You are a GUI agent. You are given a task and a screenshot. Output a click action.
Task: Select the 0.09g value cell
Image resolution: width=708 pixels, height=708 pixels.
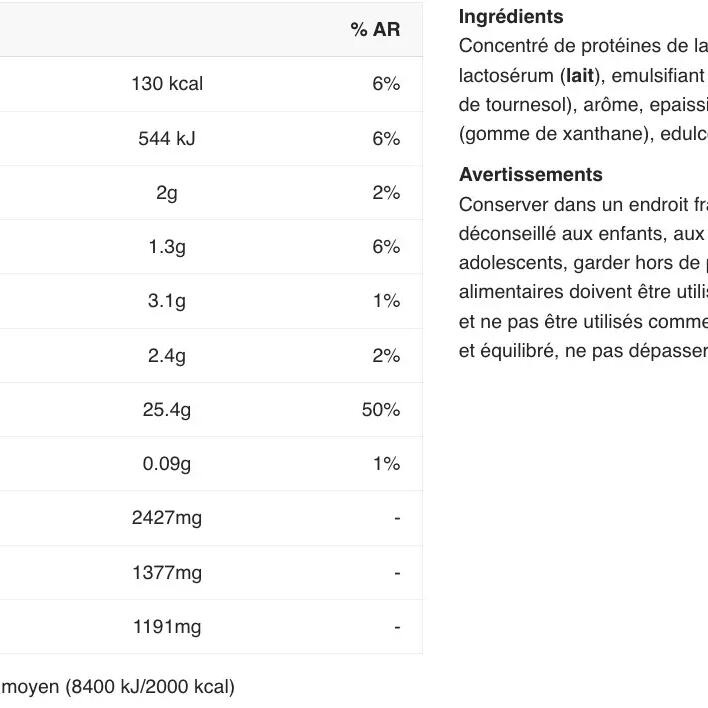167,464
